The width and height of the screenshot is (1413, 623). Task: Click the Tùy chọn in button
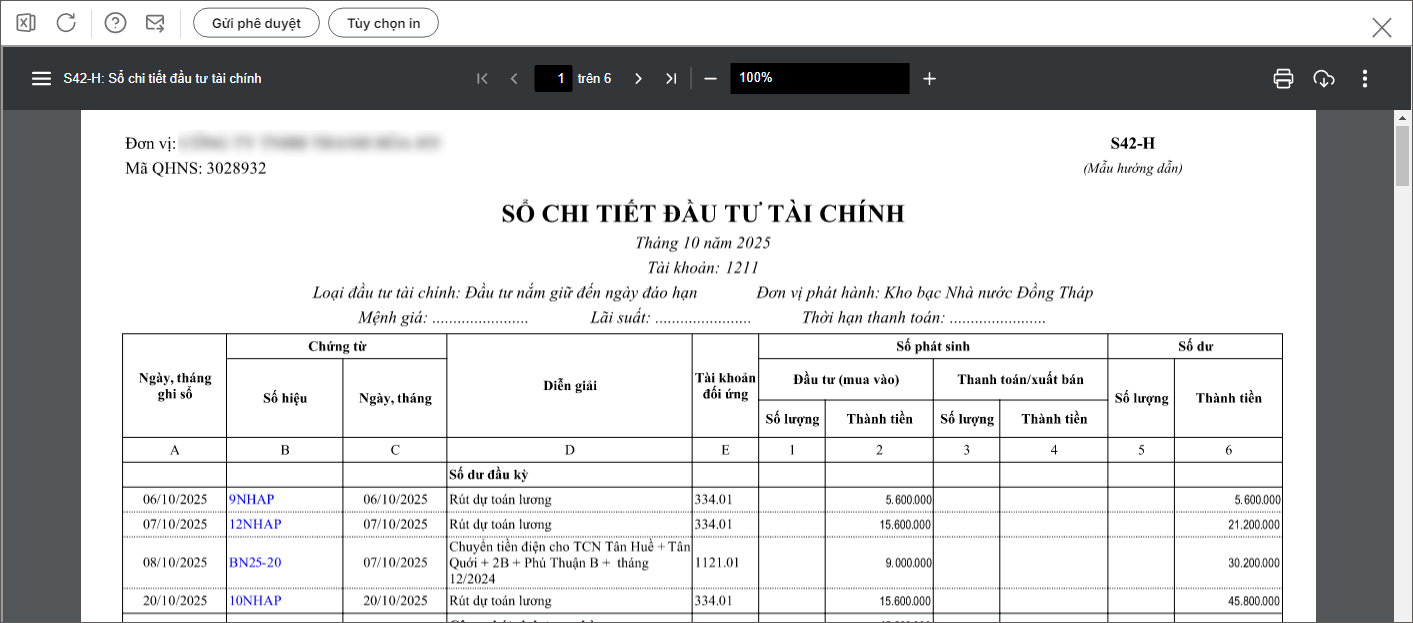click(x=383, y=23)
